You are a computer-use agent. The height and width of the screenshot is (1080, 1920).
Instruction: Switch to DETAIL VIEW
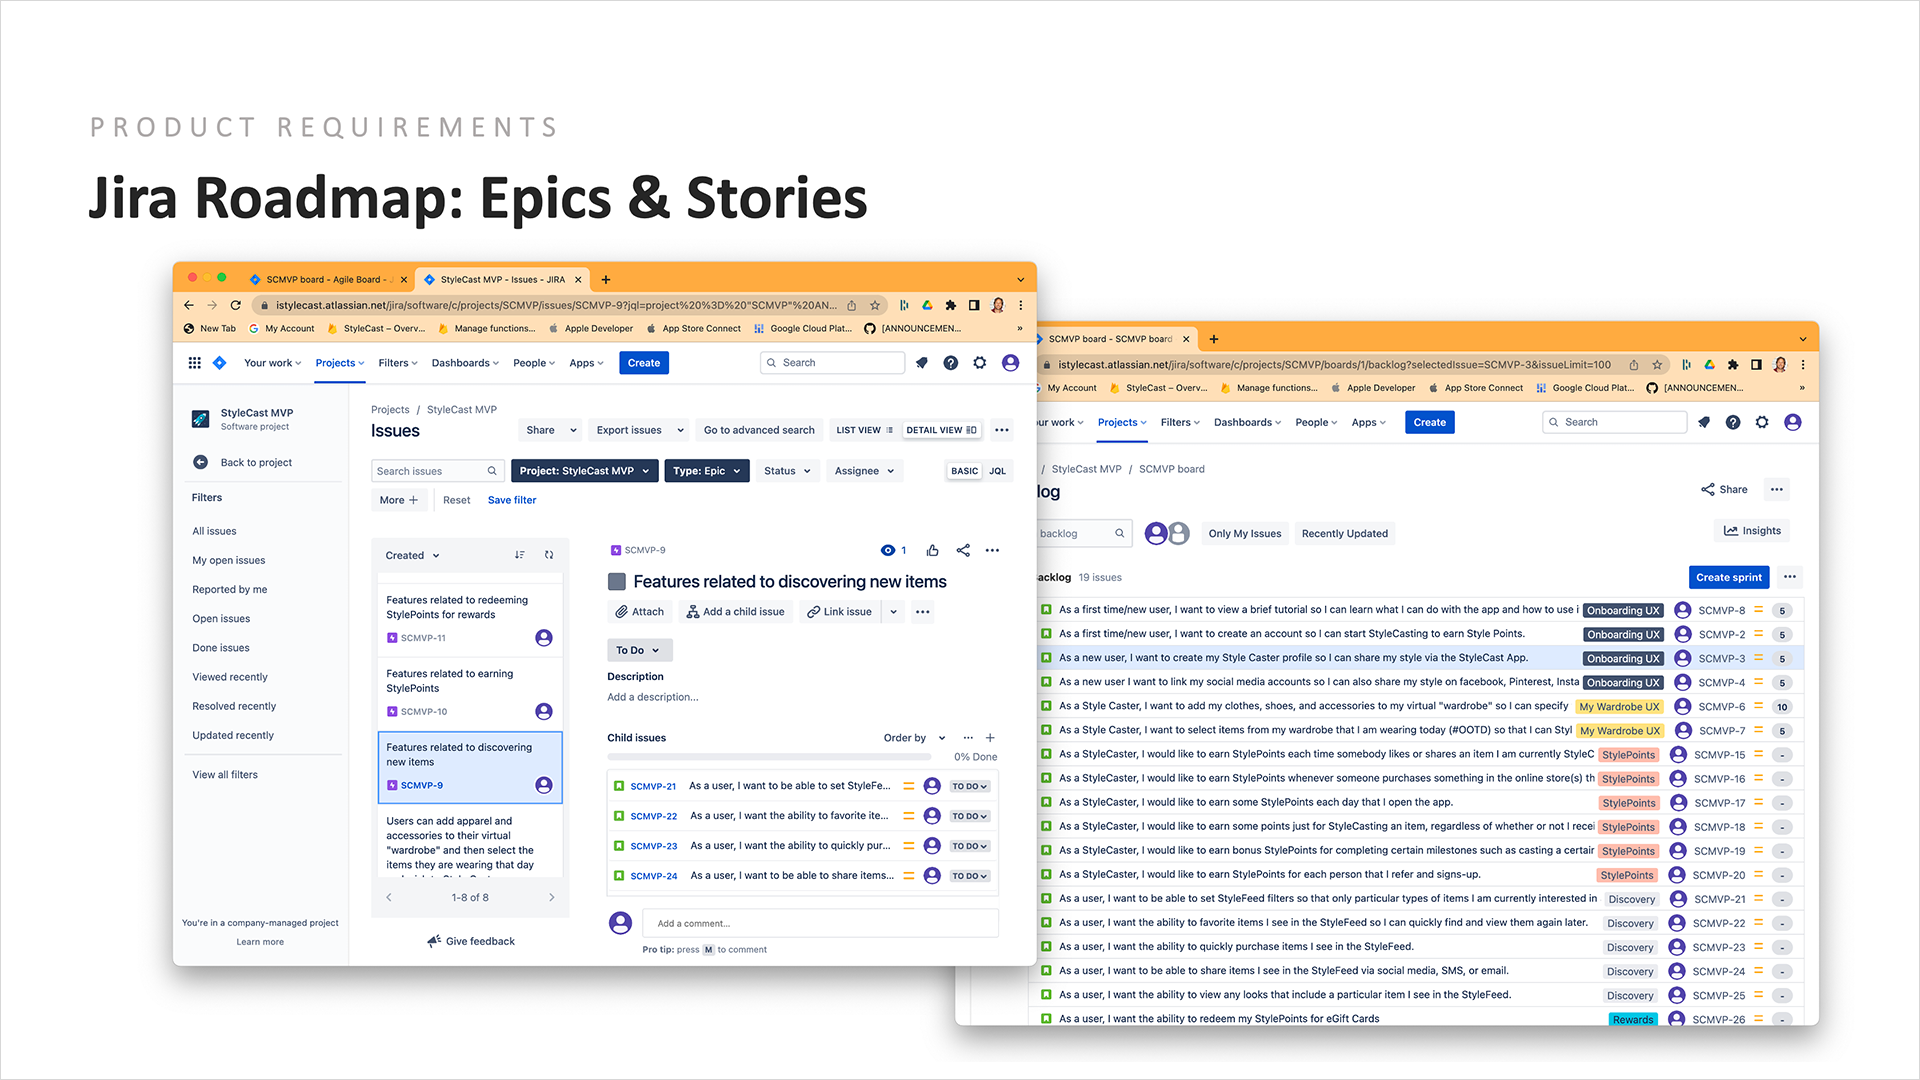tap(941, 430)
